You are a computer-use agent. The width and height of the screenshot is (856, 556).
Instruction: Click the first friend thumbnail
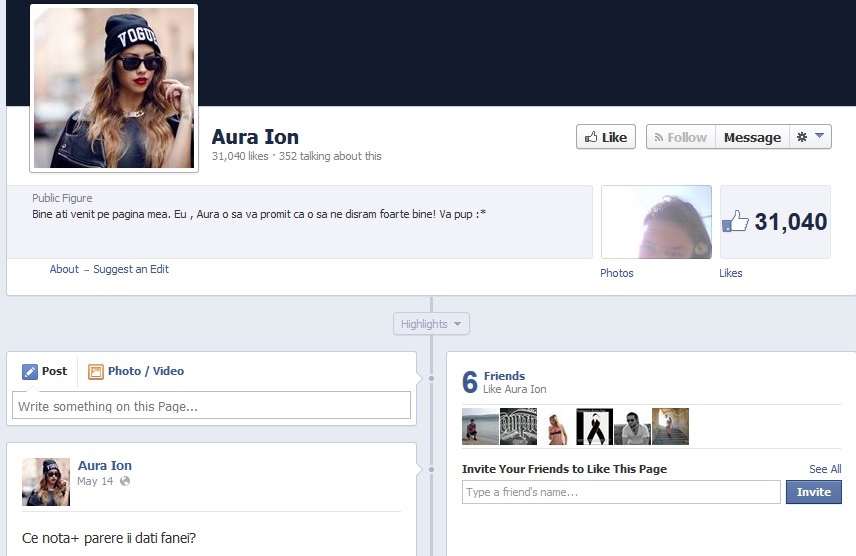click(480, 427)
